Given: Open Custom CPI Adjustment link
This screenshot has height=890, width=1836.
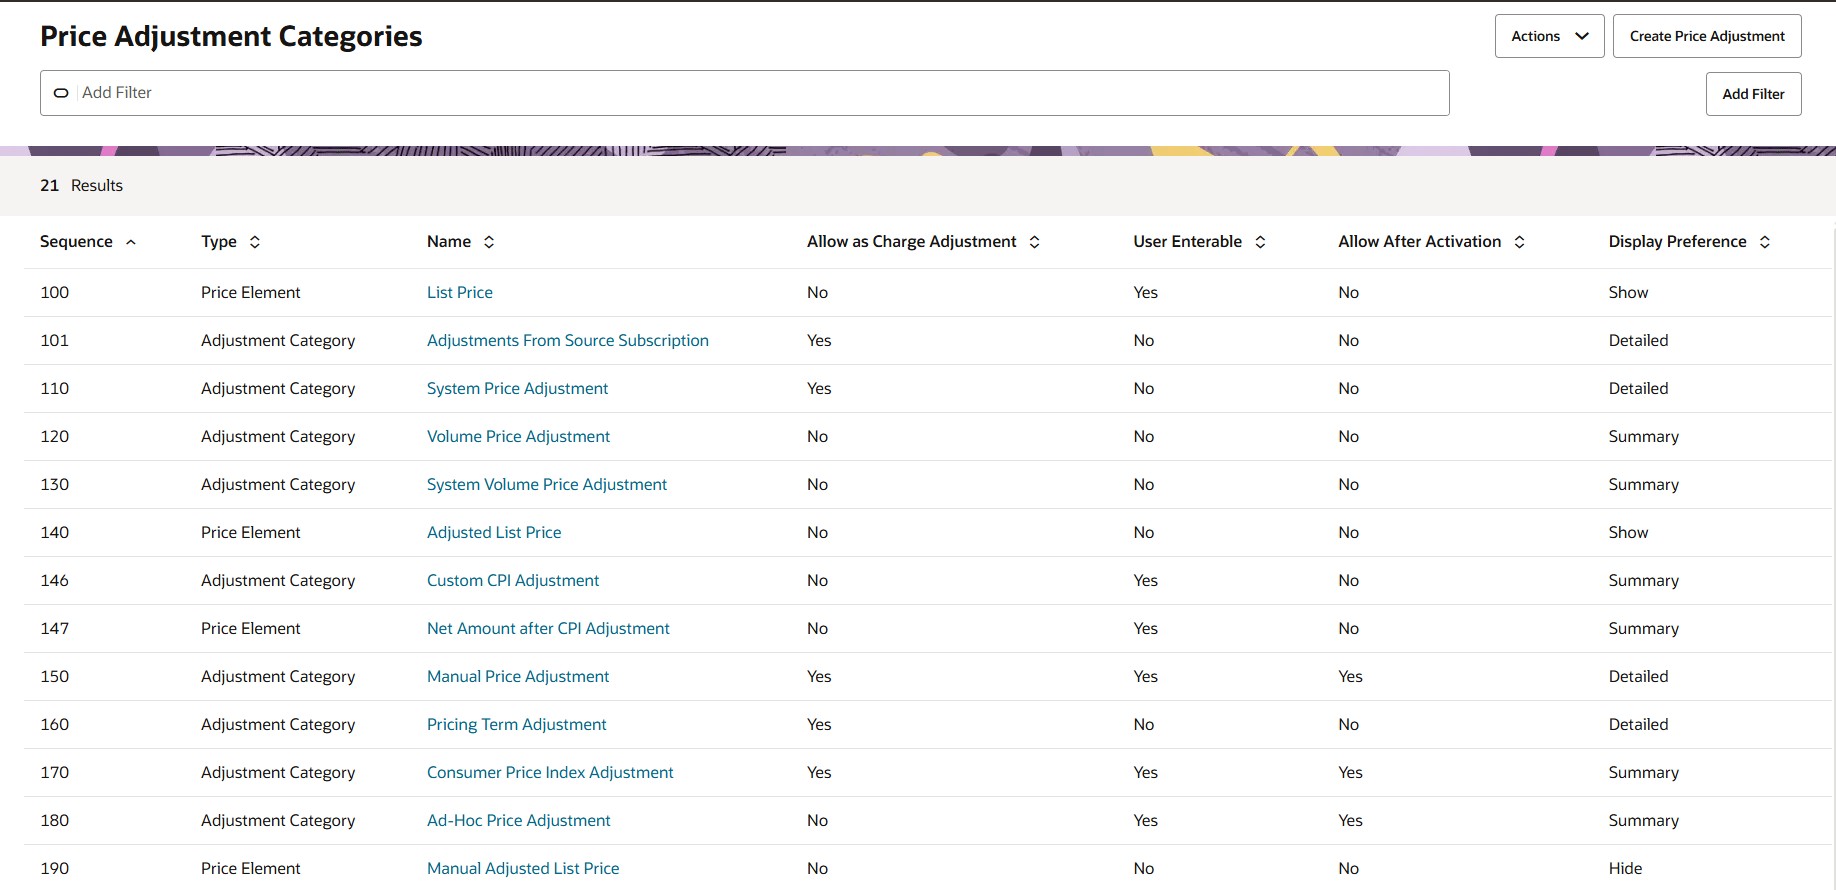Looking at the screenshot, I should pos(513,580).
